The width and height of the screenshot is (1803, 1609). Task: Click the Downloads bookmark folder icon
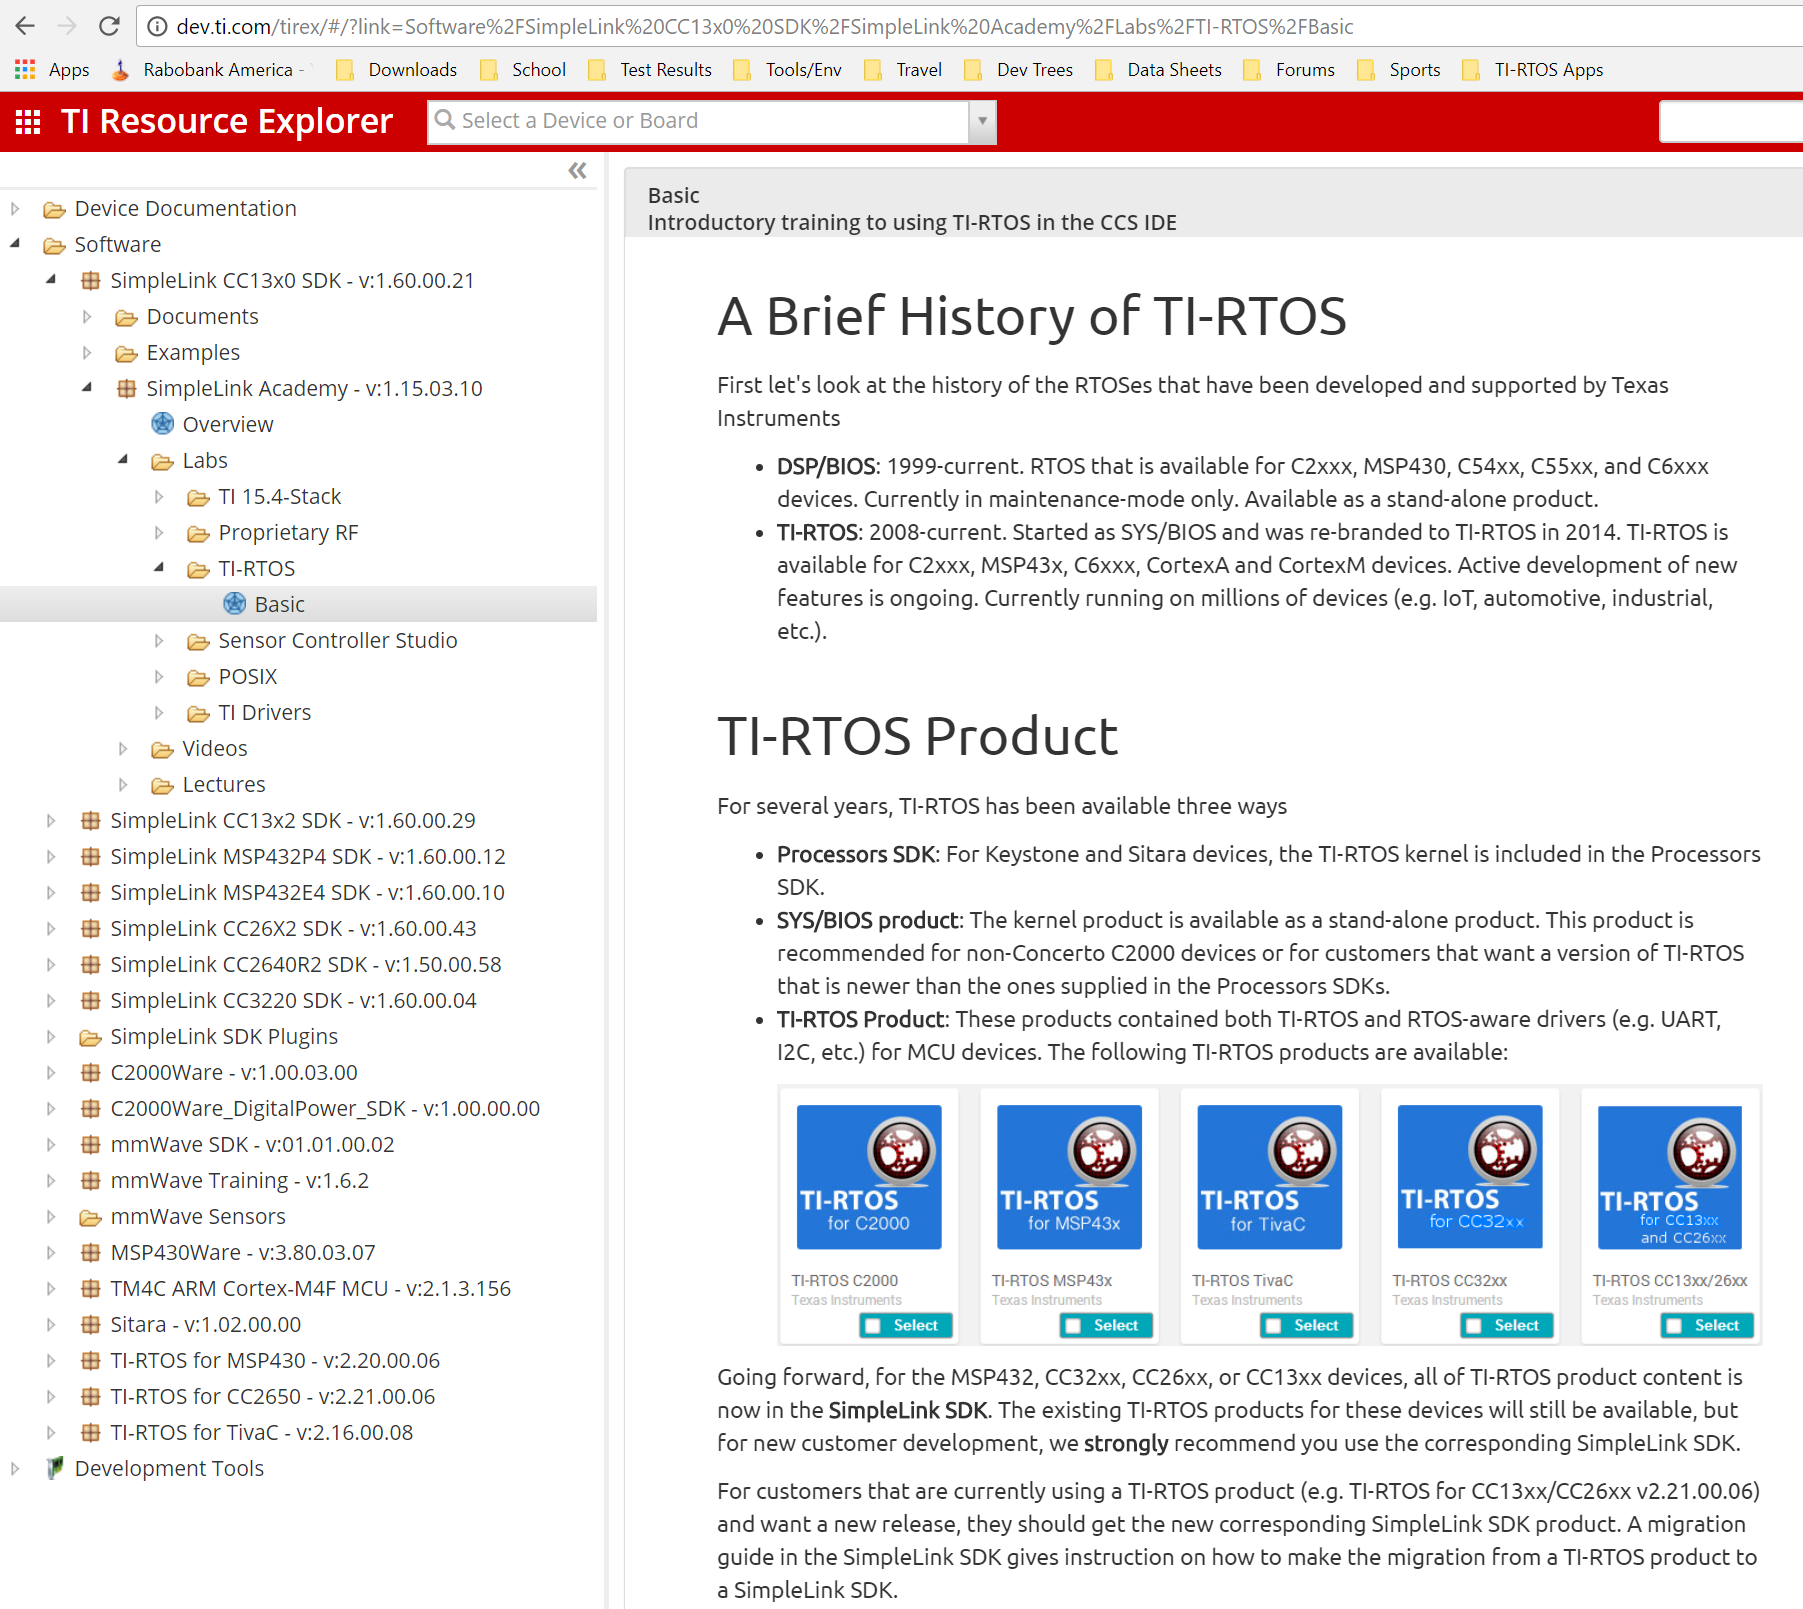click(x=345, y=69)
